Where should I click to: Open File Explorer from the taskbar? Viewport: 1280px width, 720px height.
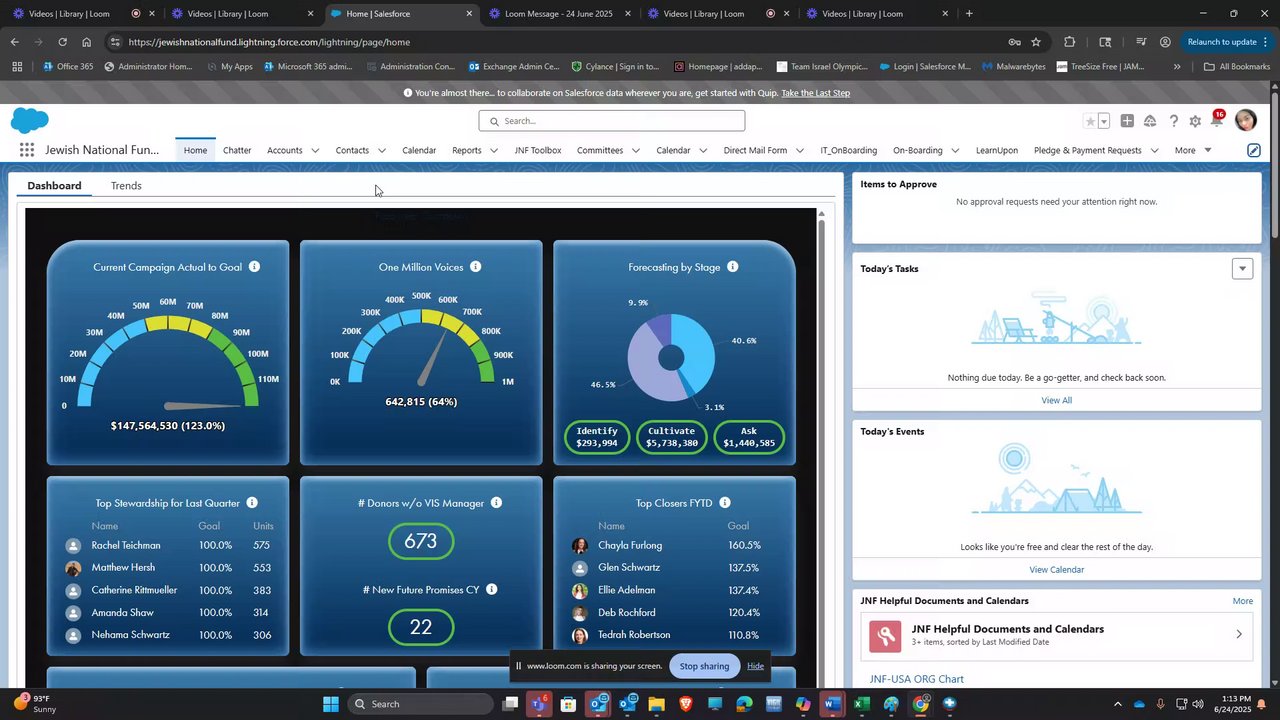pos(656,704)
